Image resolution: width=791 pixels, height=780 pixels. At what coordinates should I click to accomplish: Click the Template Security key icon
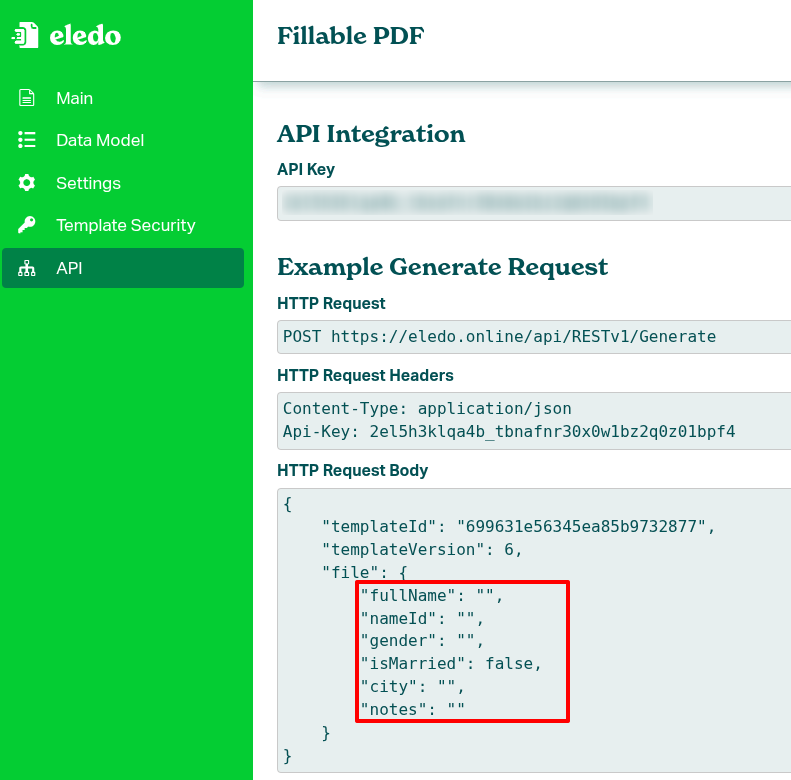coord(27,225)
